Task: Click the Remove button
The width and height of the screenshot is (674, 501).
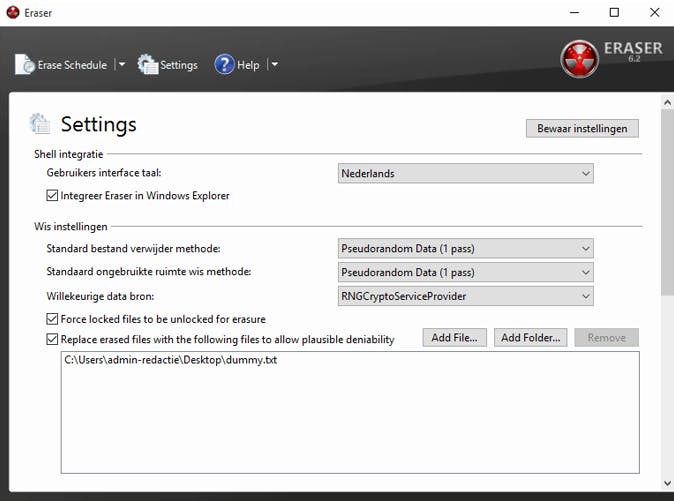Action: [607, 338]
